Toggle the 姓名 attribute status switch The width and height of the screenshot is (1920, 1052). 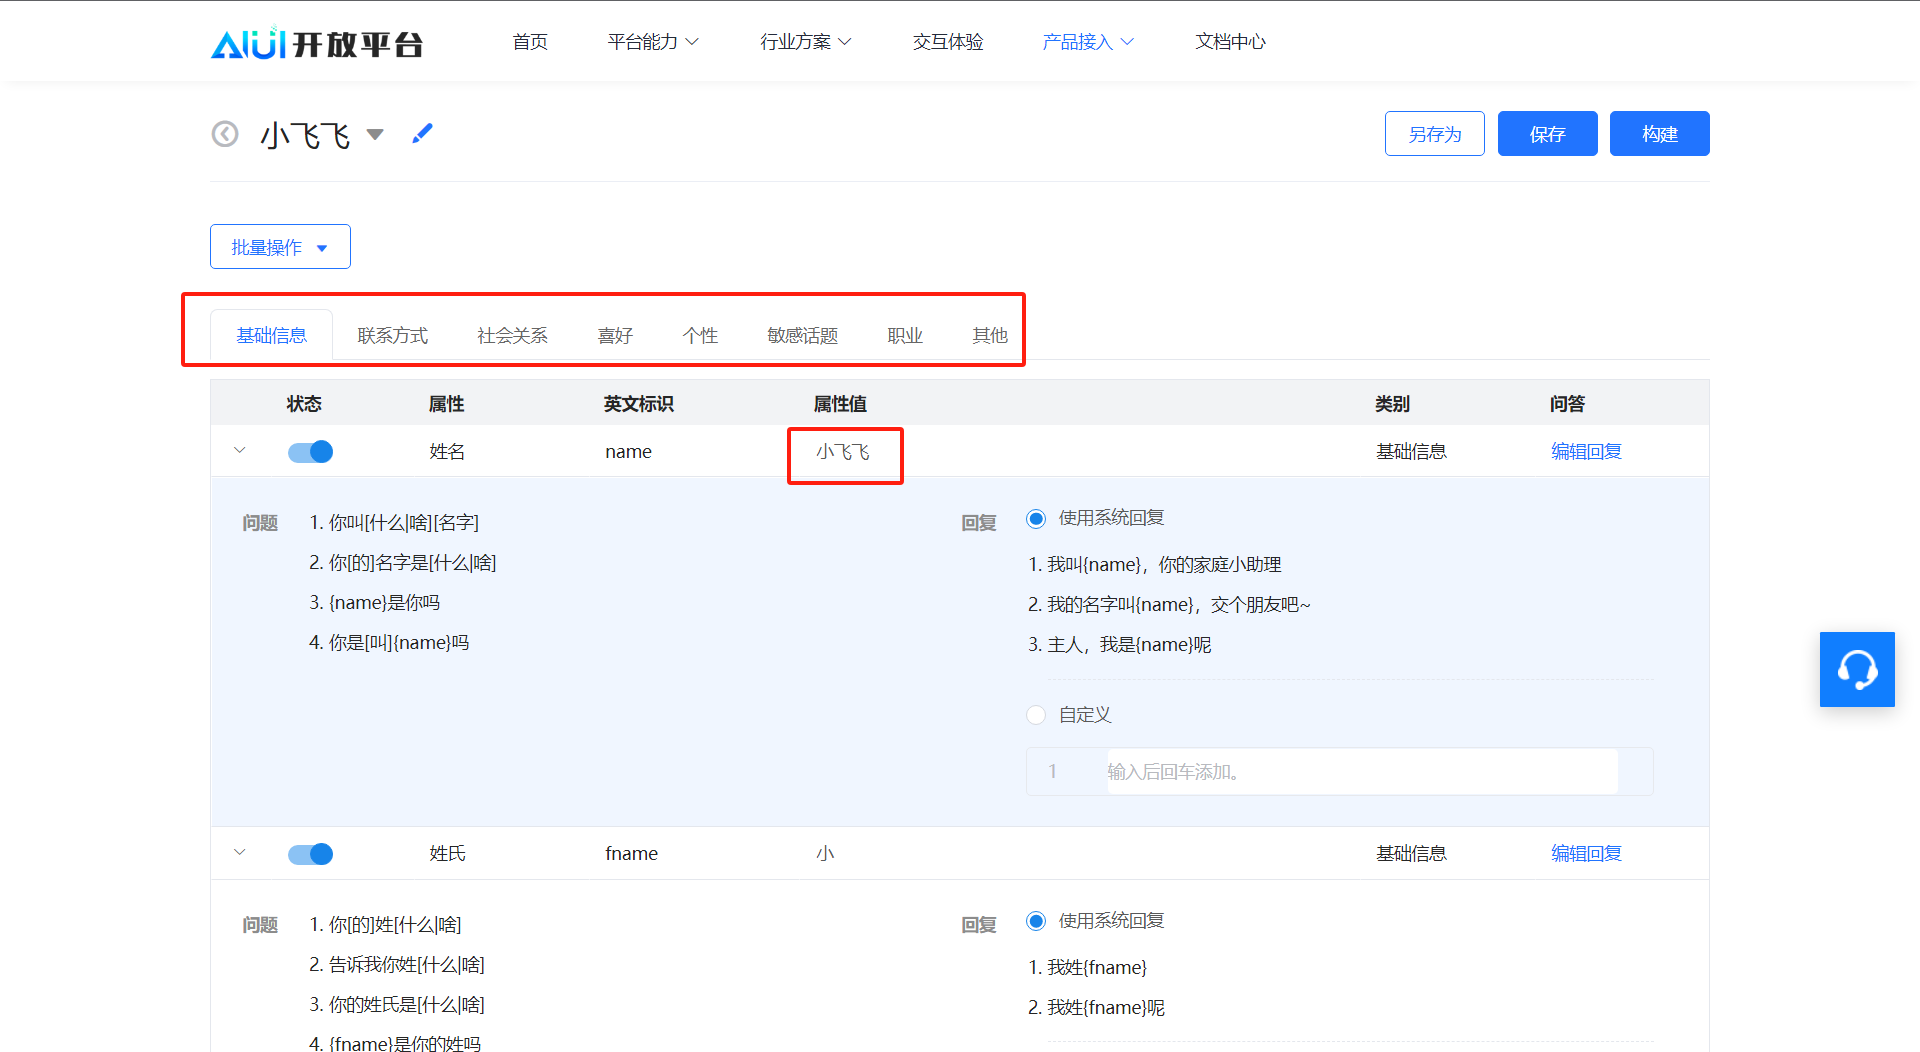[x=310, y=452]
